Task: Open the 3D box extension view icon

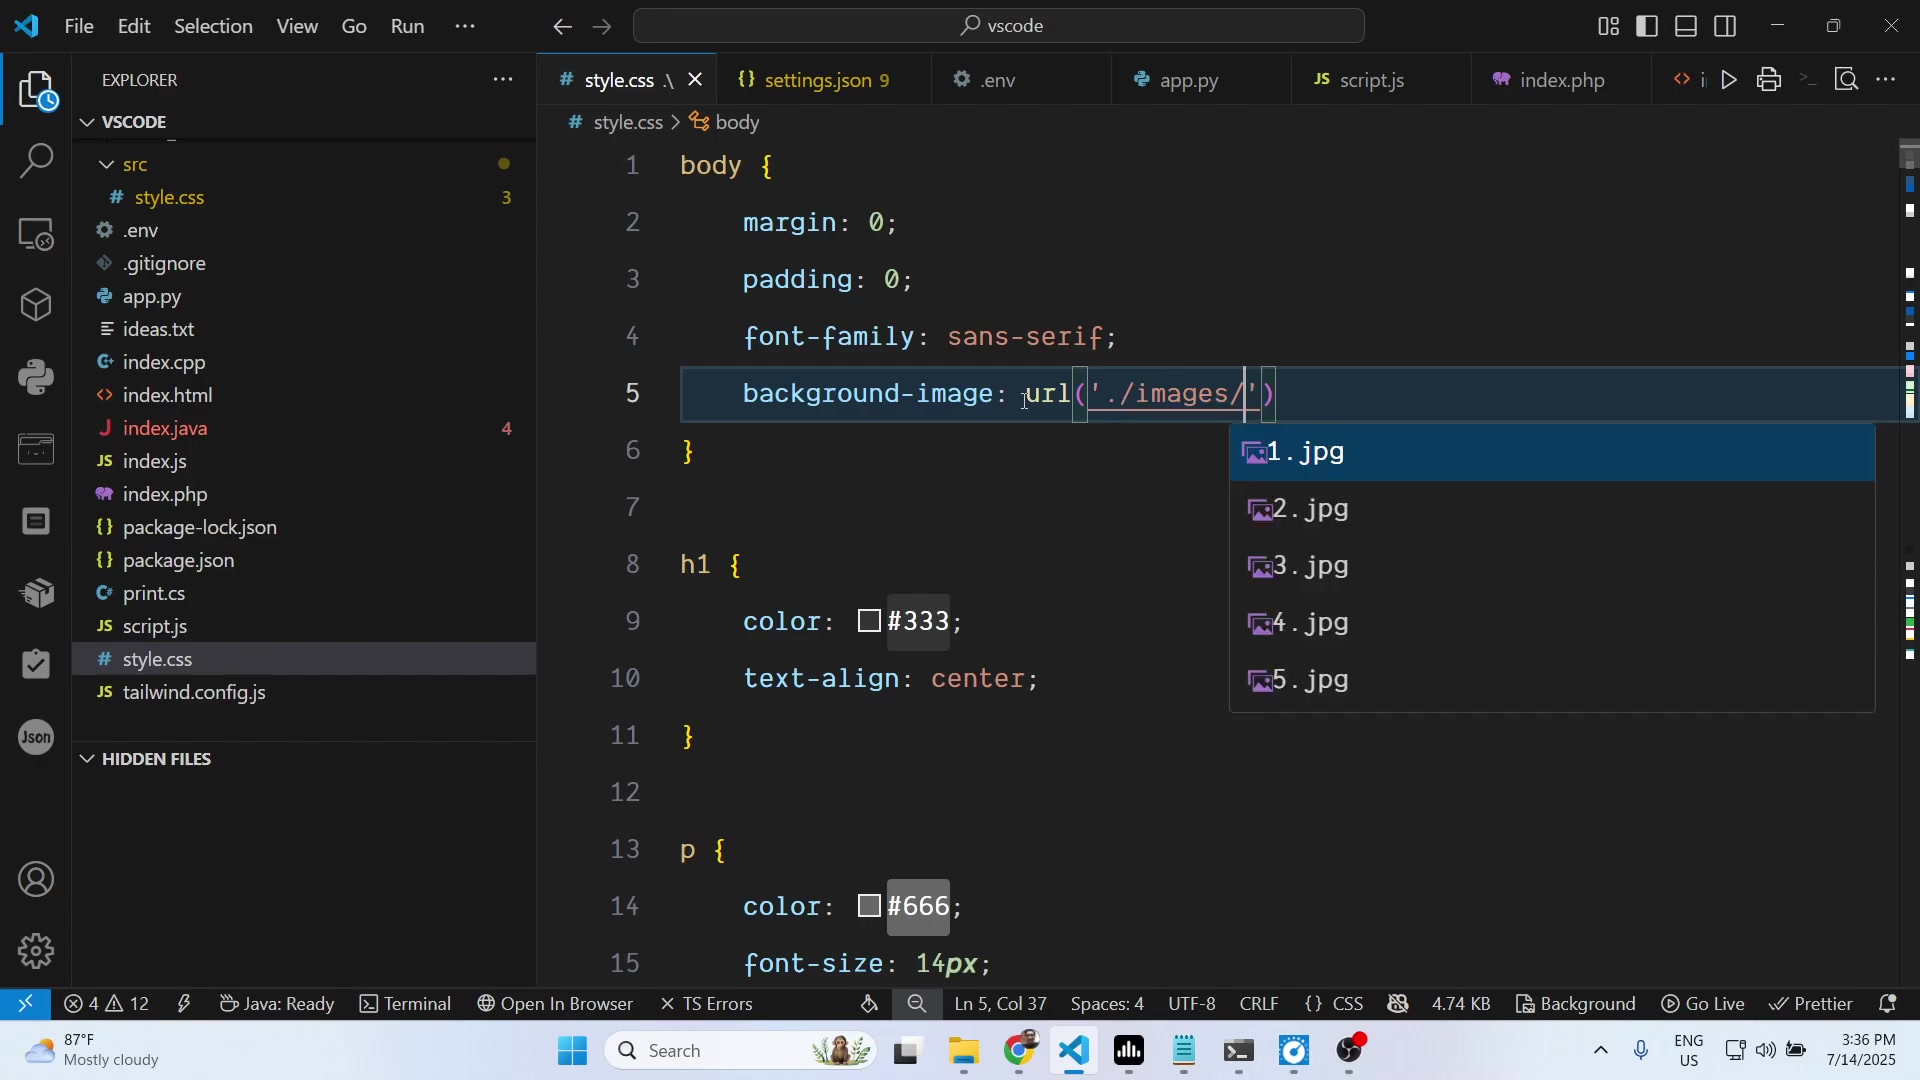Action: point(36,304)
